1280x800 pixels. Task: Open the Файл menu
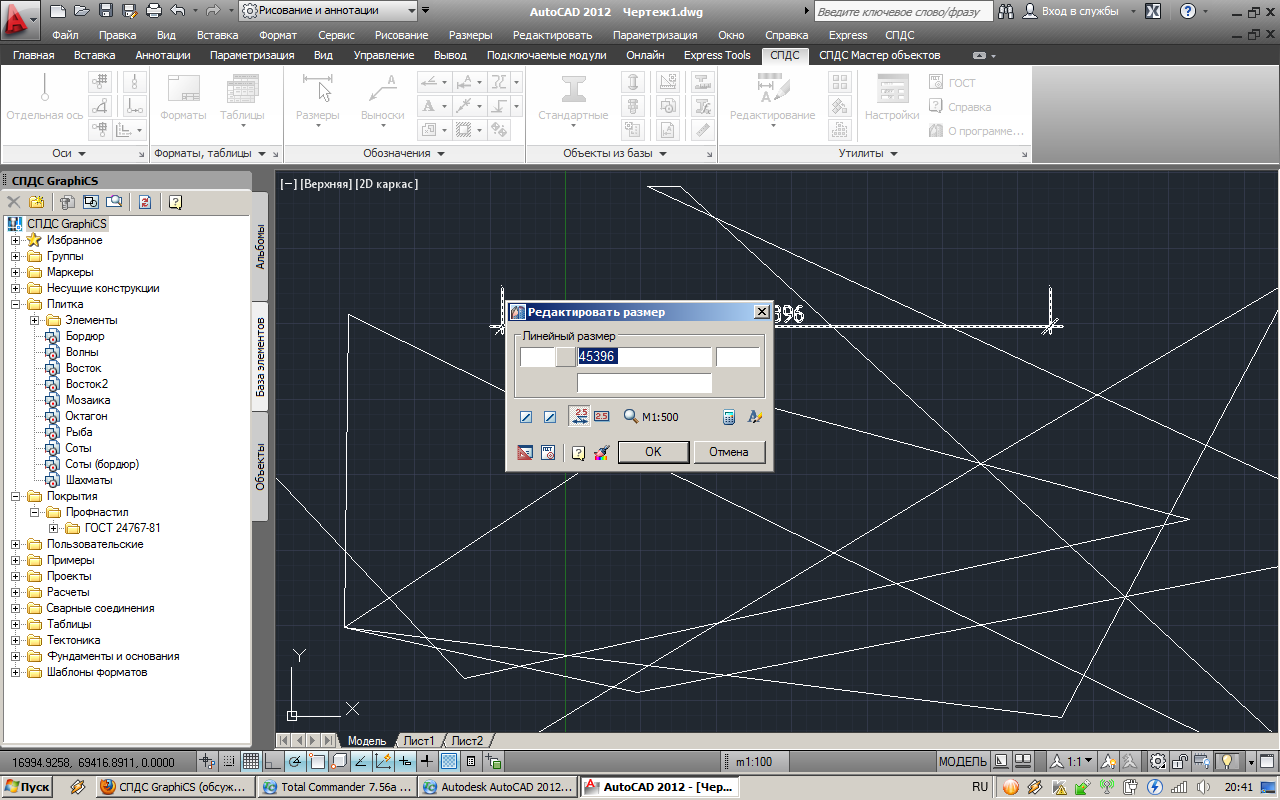coord(65,35)
